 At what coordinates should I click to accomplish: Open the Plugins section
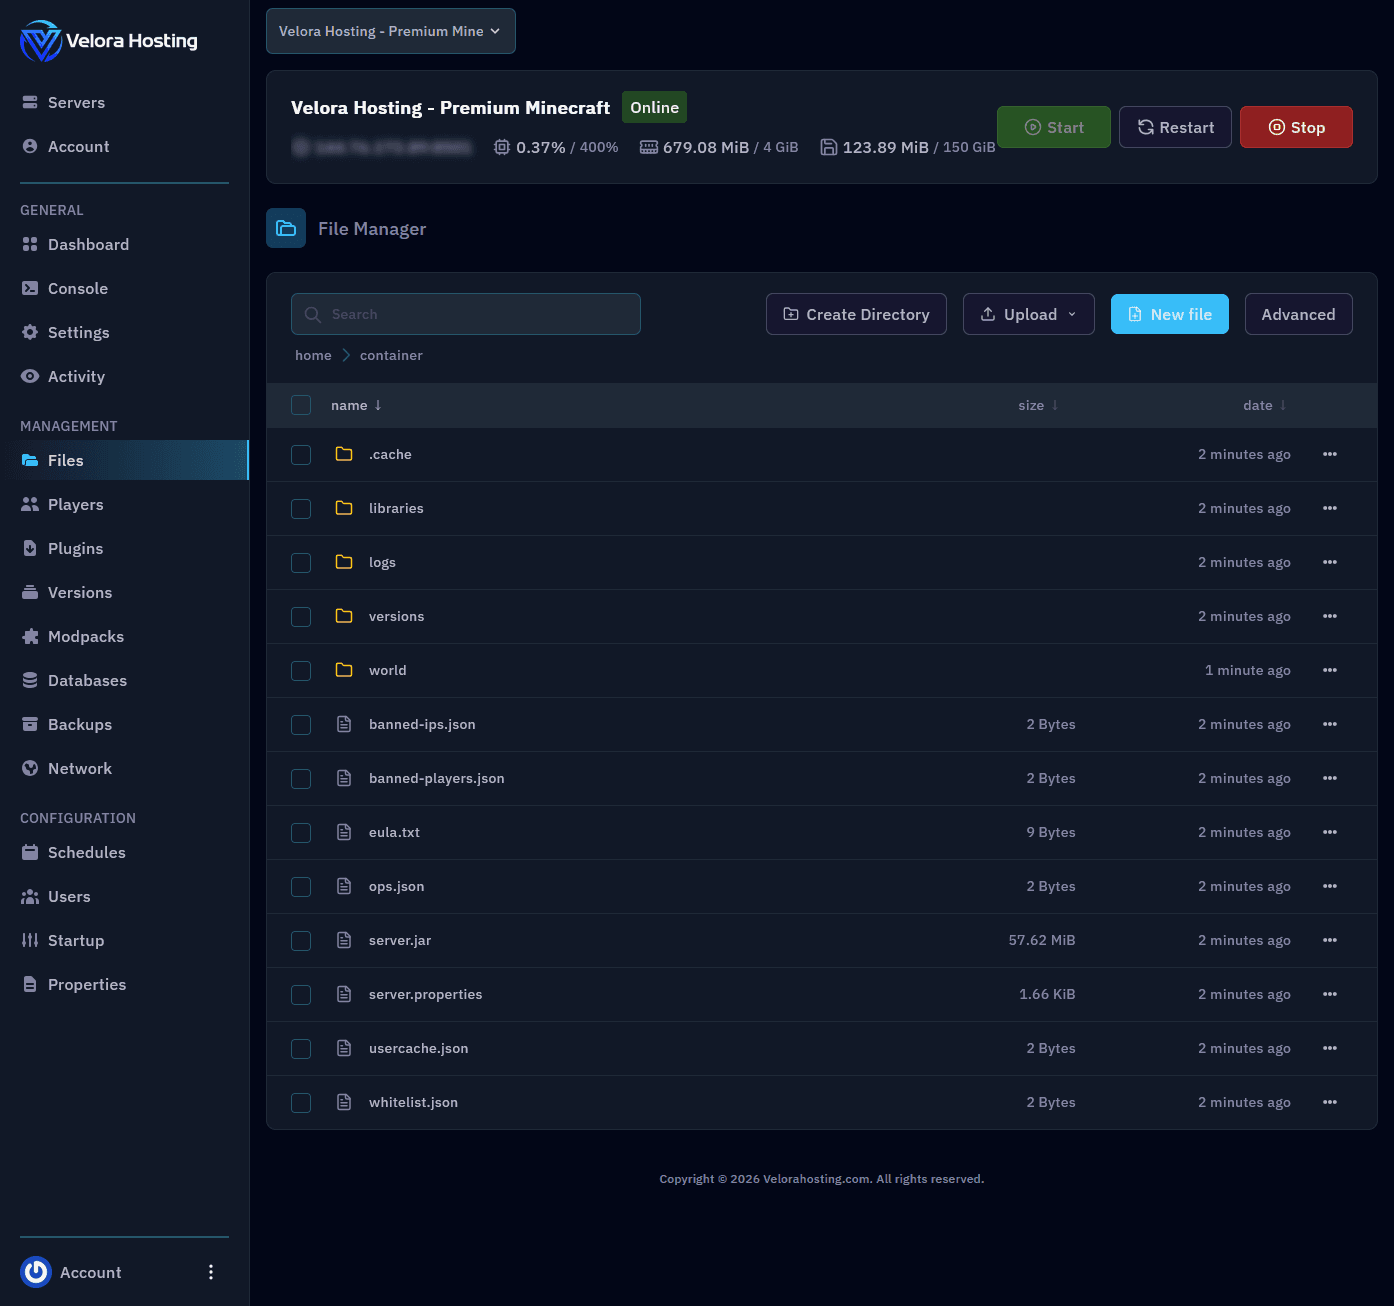74,548
